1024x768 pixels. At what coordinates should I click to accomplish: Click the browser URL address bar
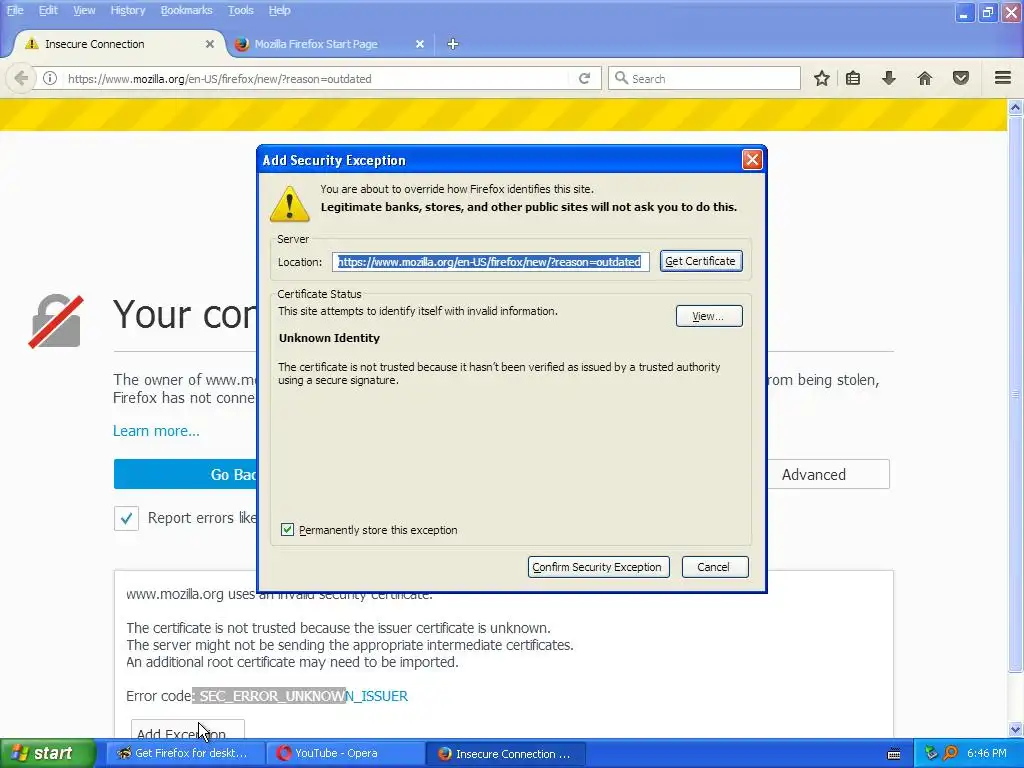(x=317, y=79)
